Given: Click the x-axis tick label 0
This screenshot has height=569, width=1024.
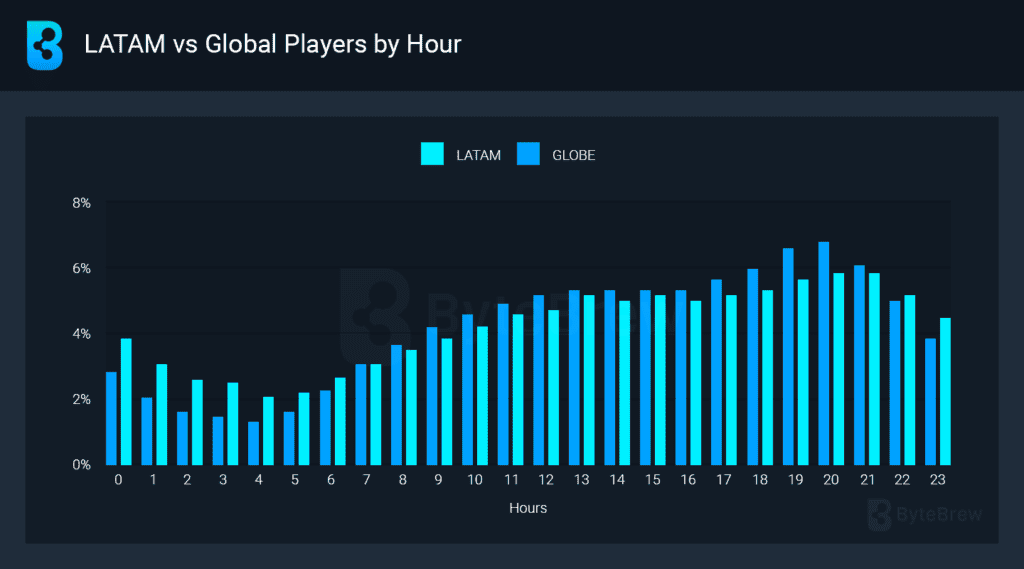Looking at the screenshot, I should click(118, 481).
